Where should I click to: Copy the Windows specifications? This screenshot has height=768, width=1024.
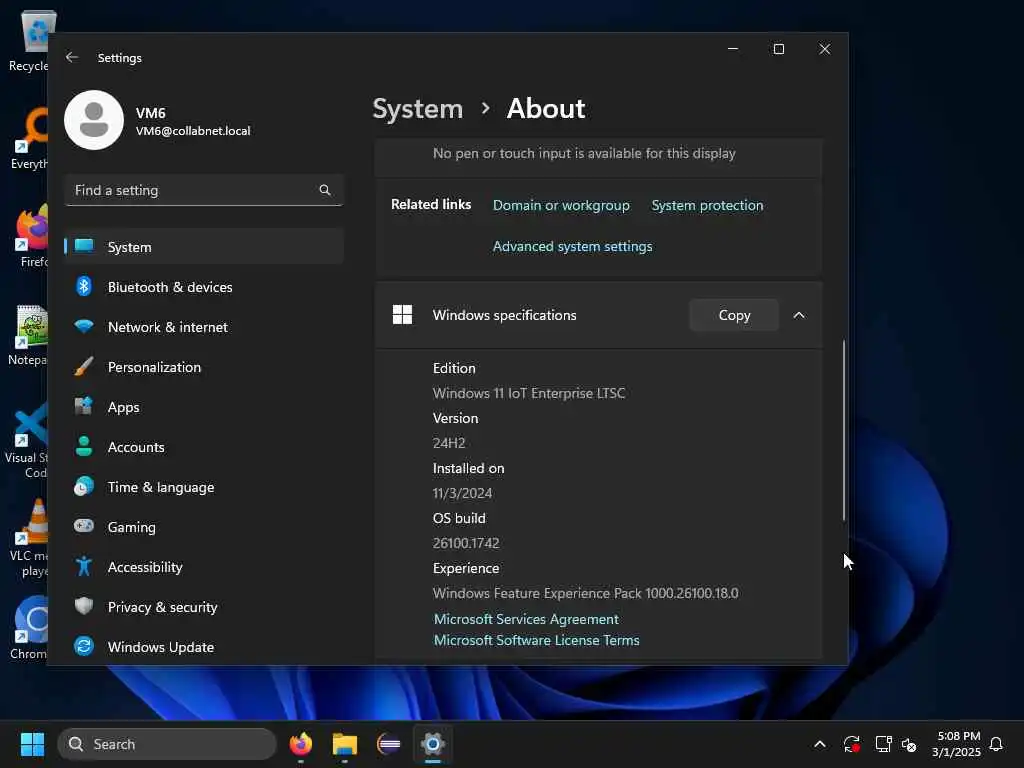click(x=734, y=315)
